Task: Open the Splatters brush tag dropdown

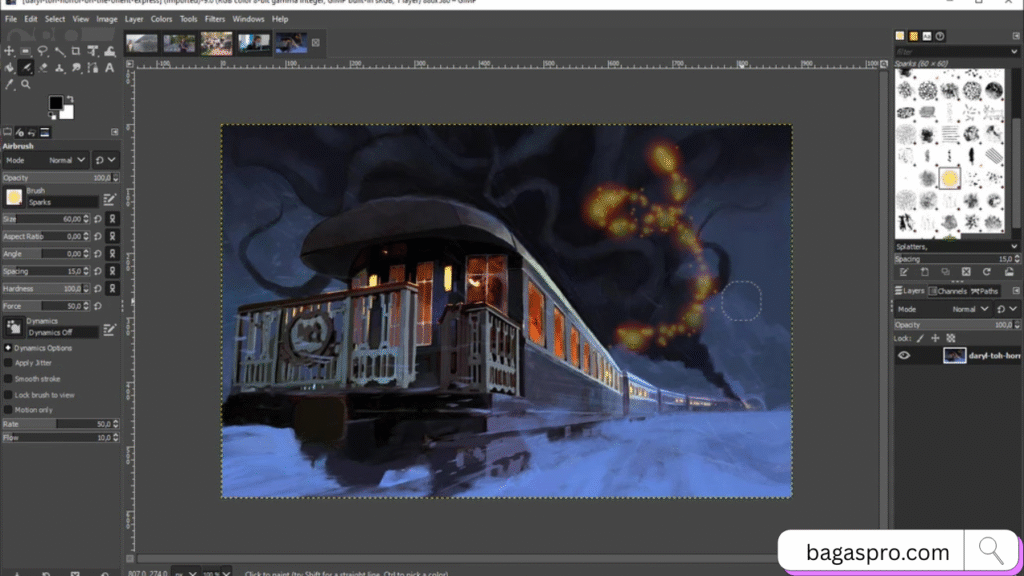Action: click(x=1014, y=246)
